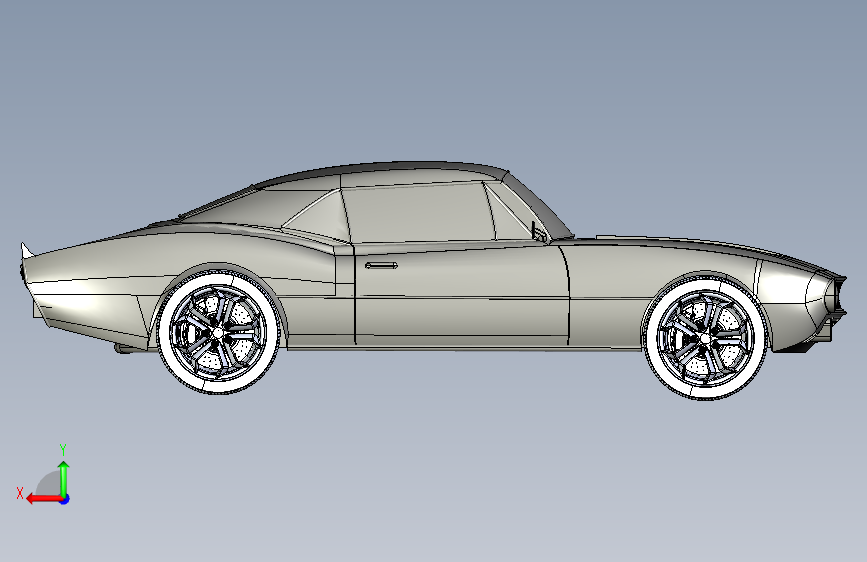This screenshot has height=562, width=867.
Task: Pick the side mirror near the windshield
Action: [538, 232]
